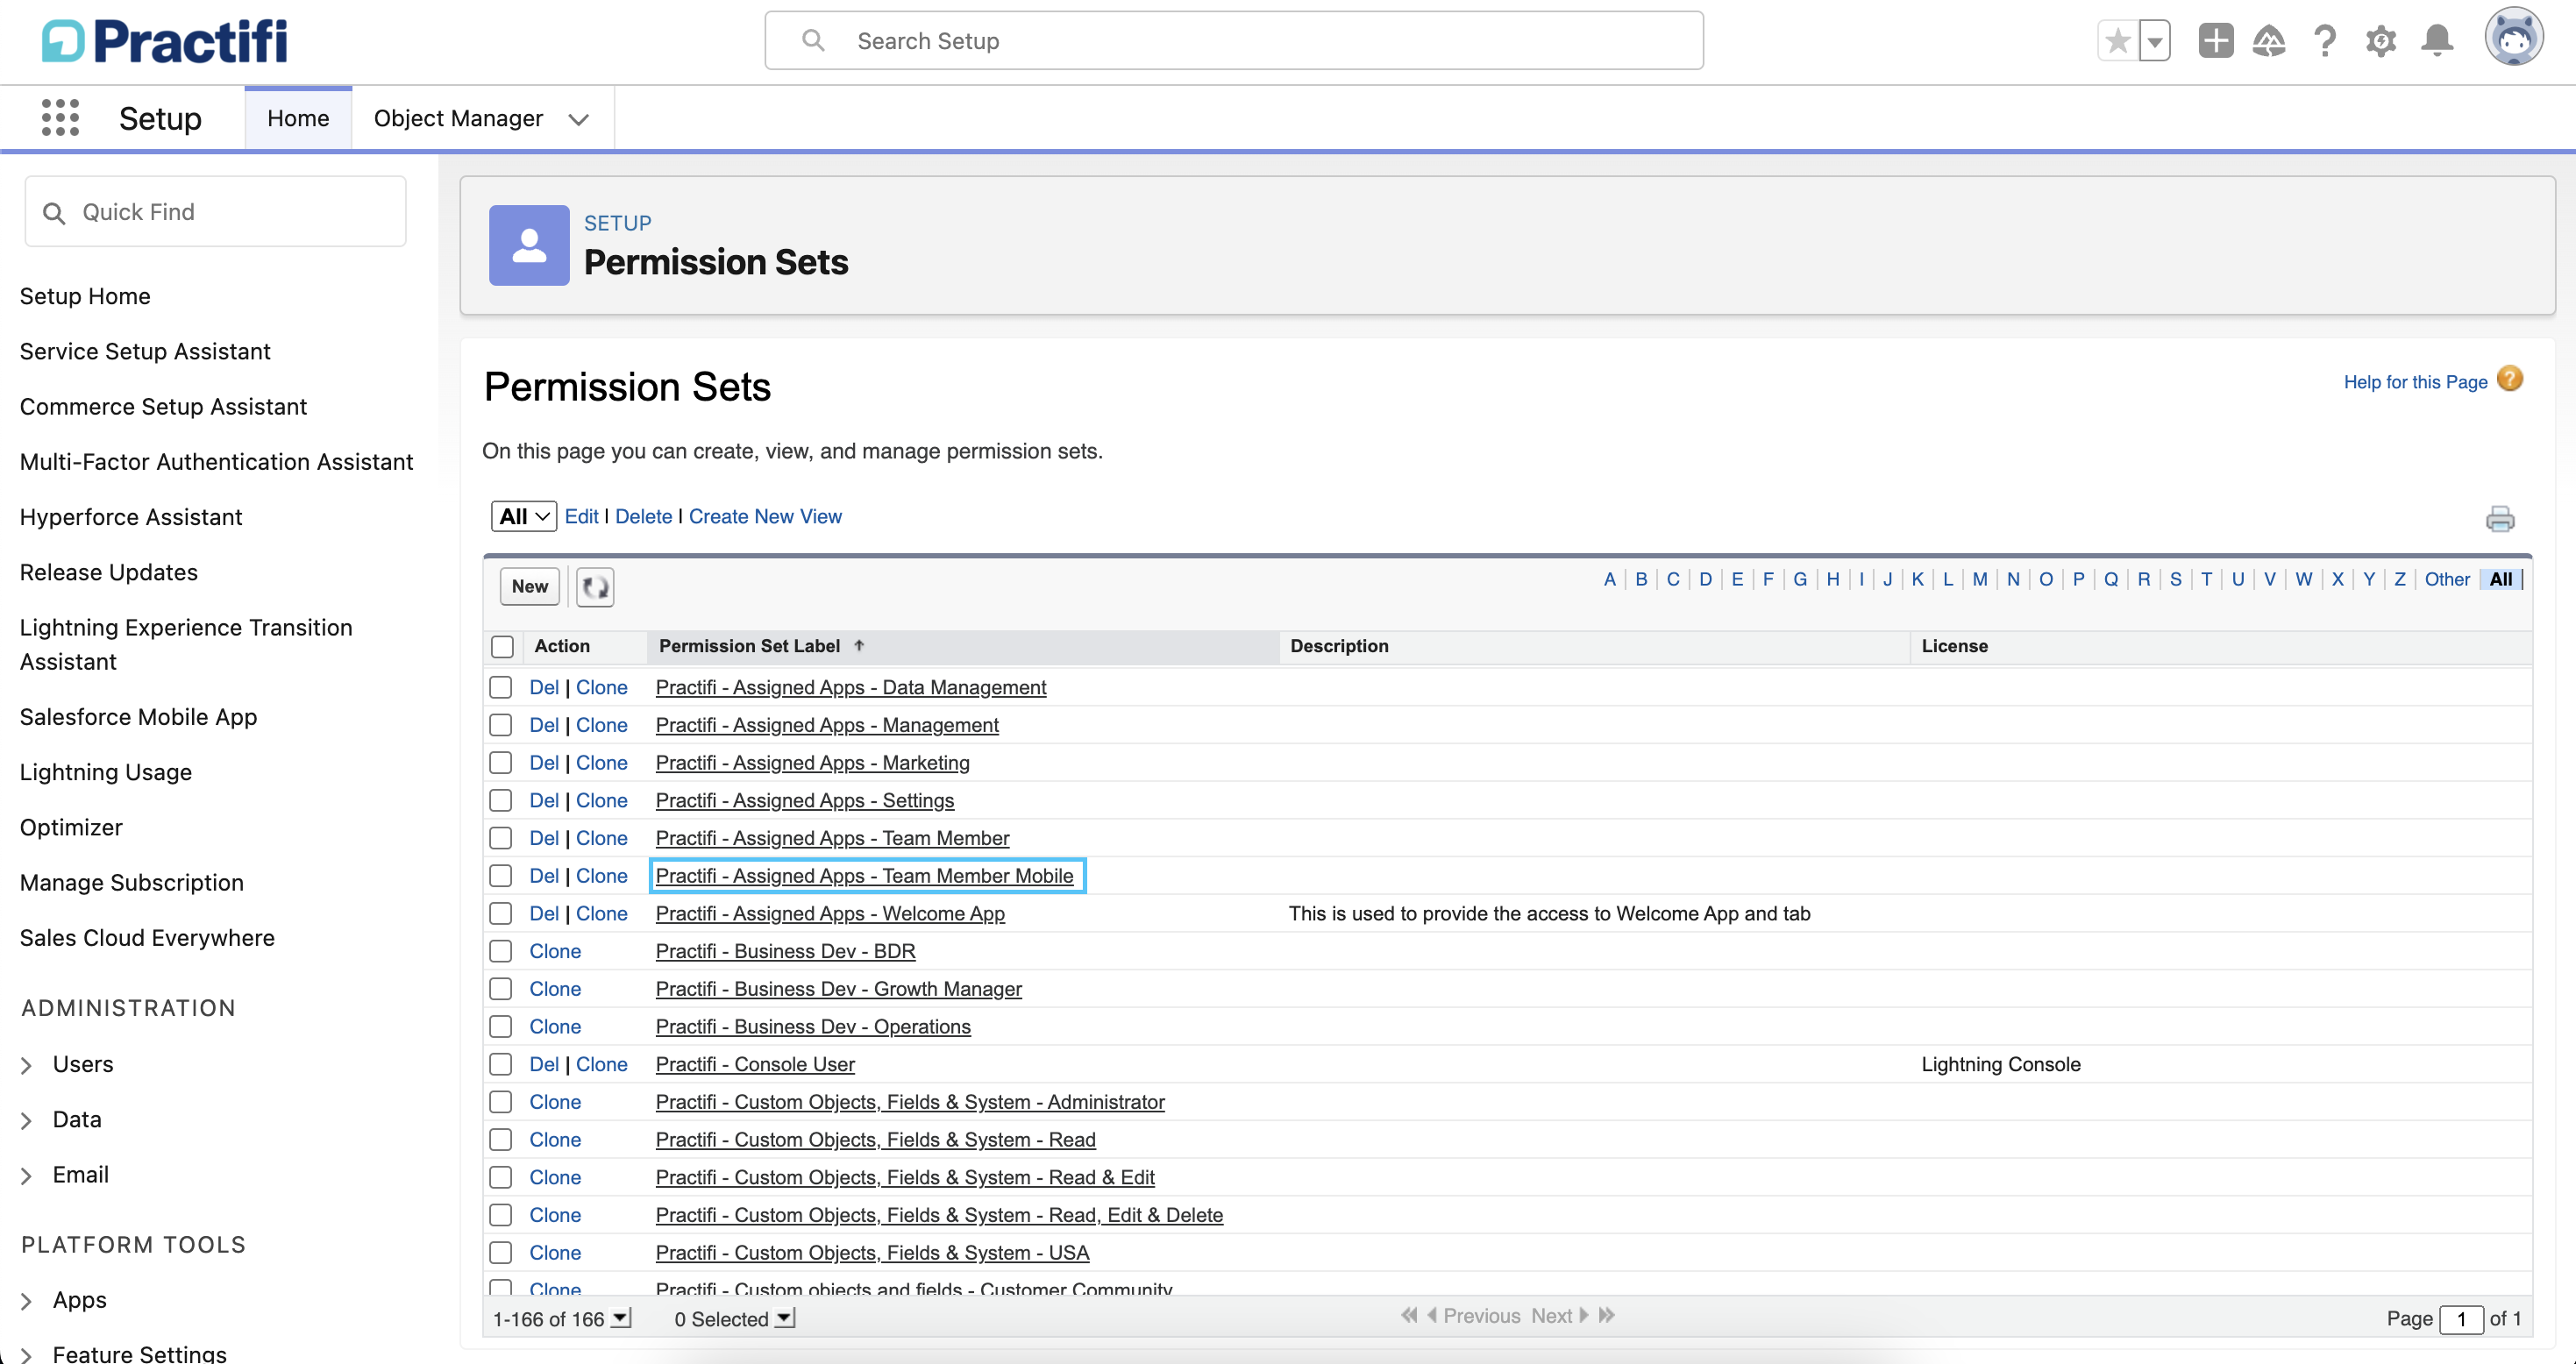Click the Practifi logo

point(164,41)
